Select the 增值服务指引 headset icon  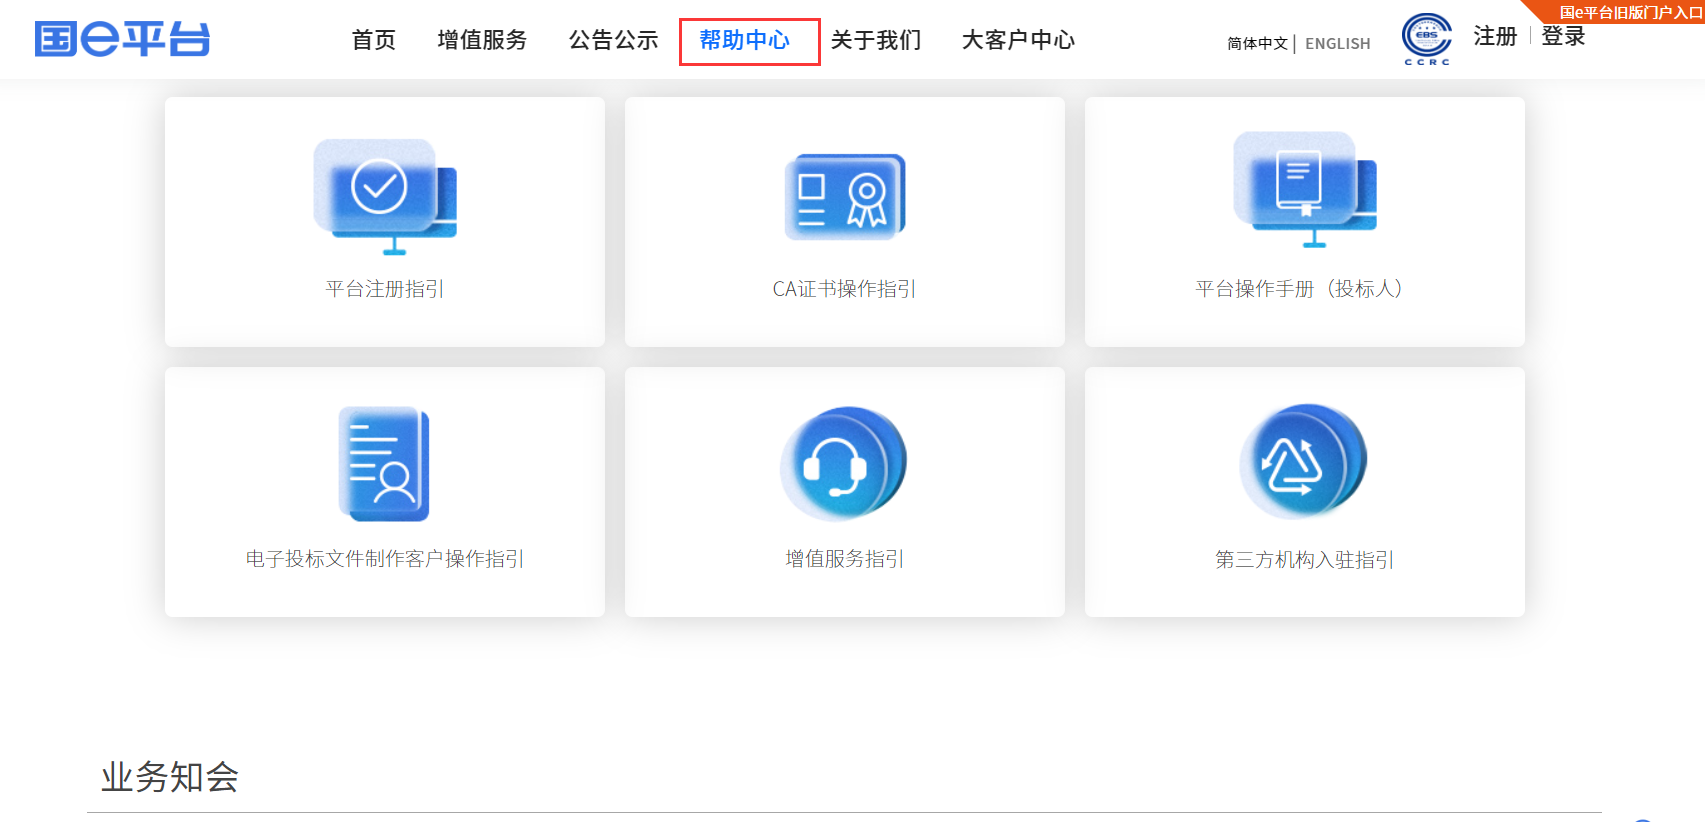click(843, 464)
